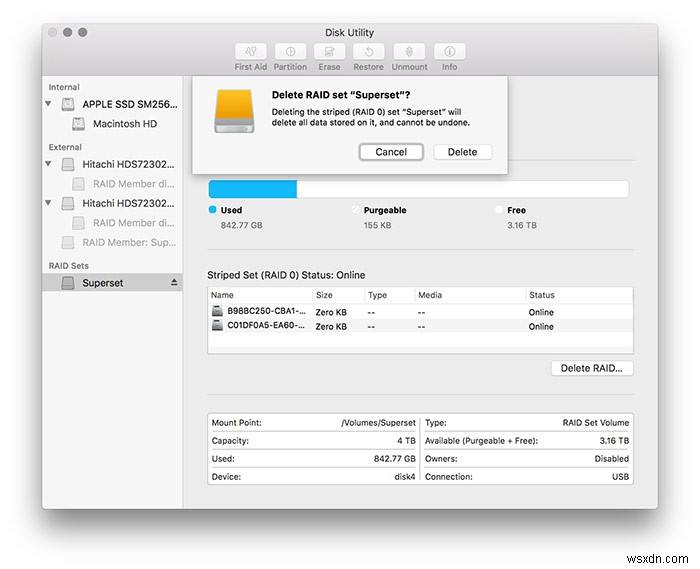Click the eject icon next to Superset
700x569 pixels.
[174, 282]
